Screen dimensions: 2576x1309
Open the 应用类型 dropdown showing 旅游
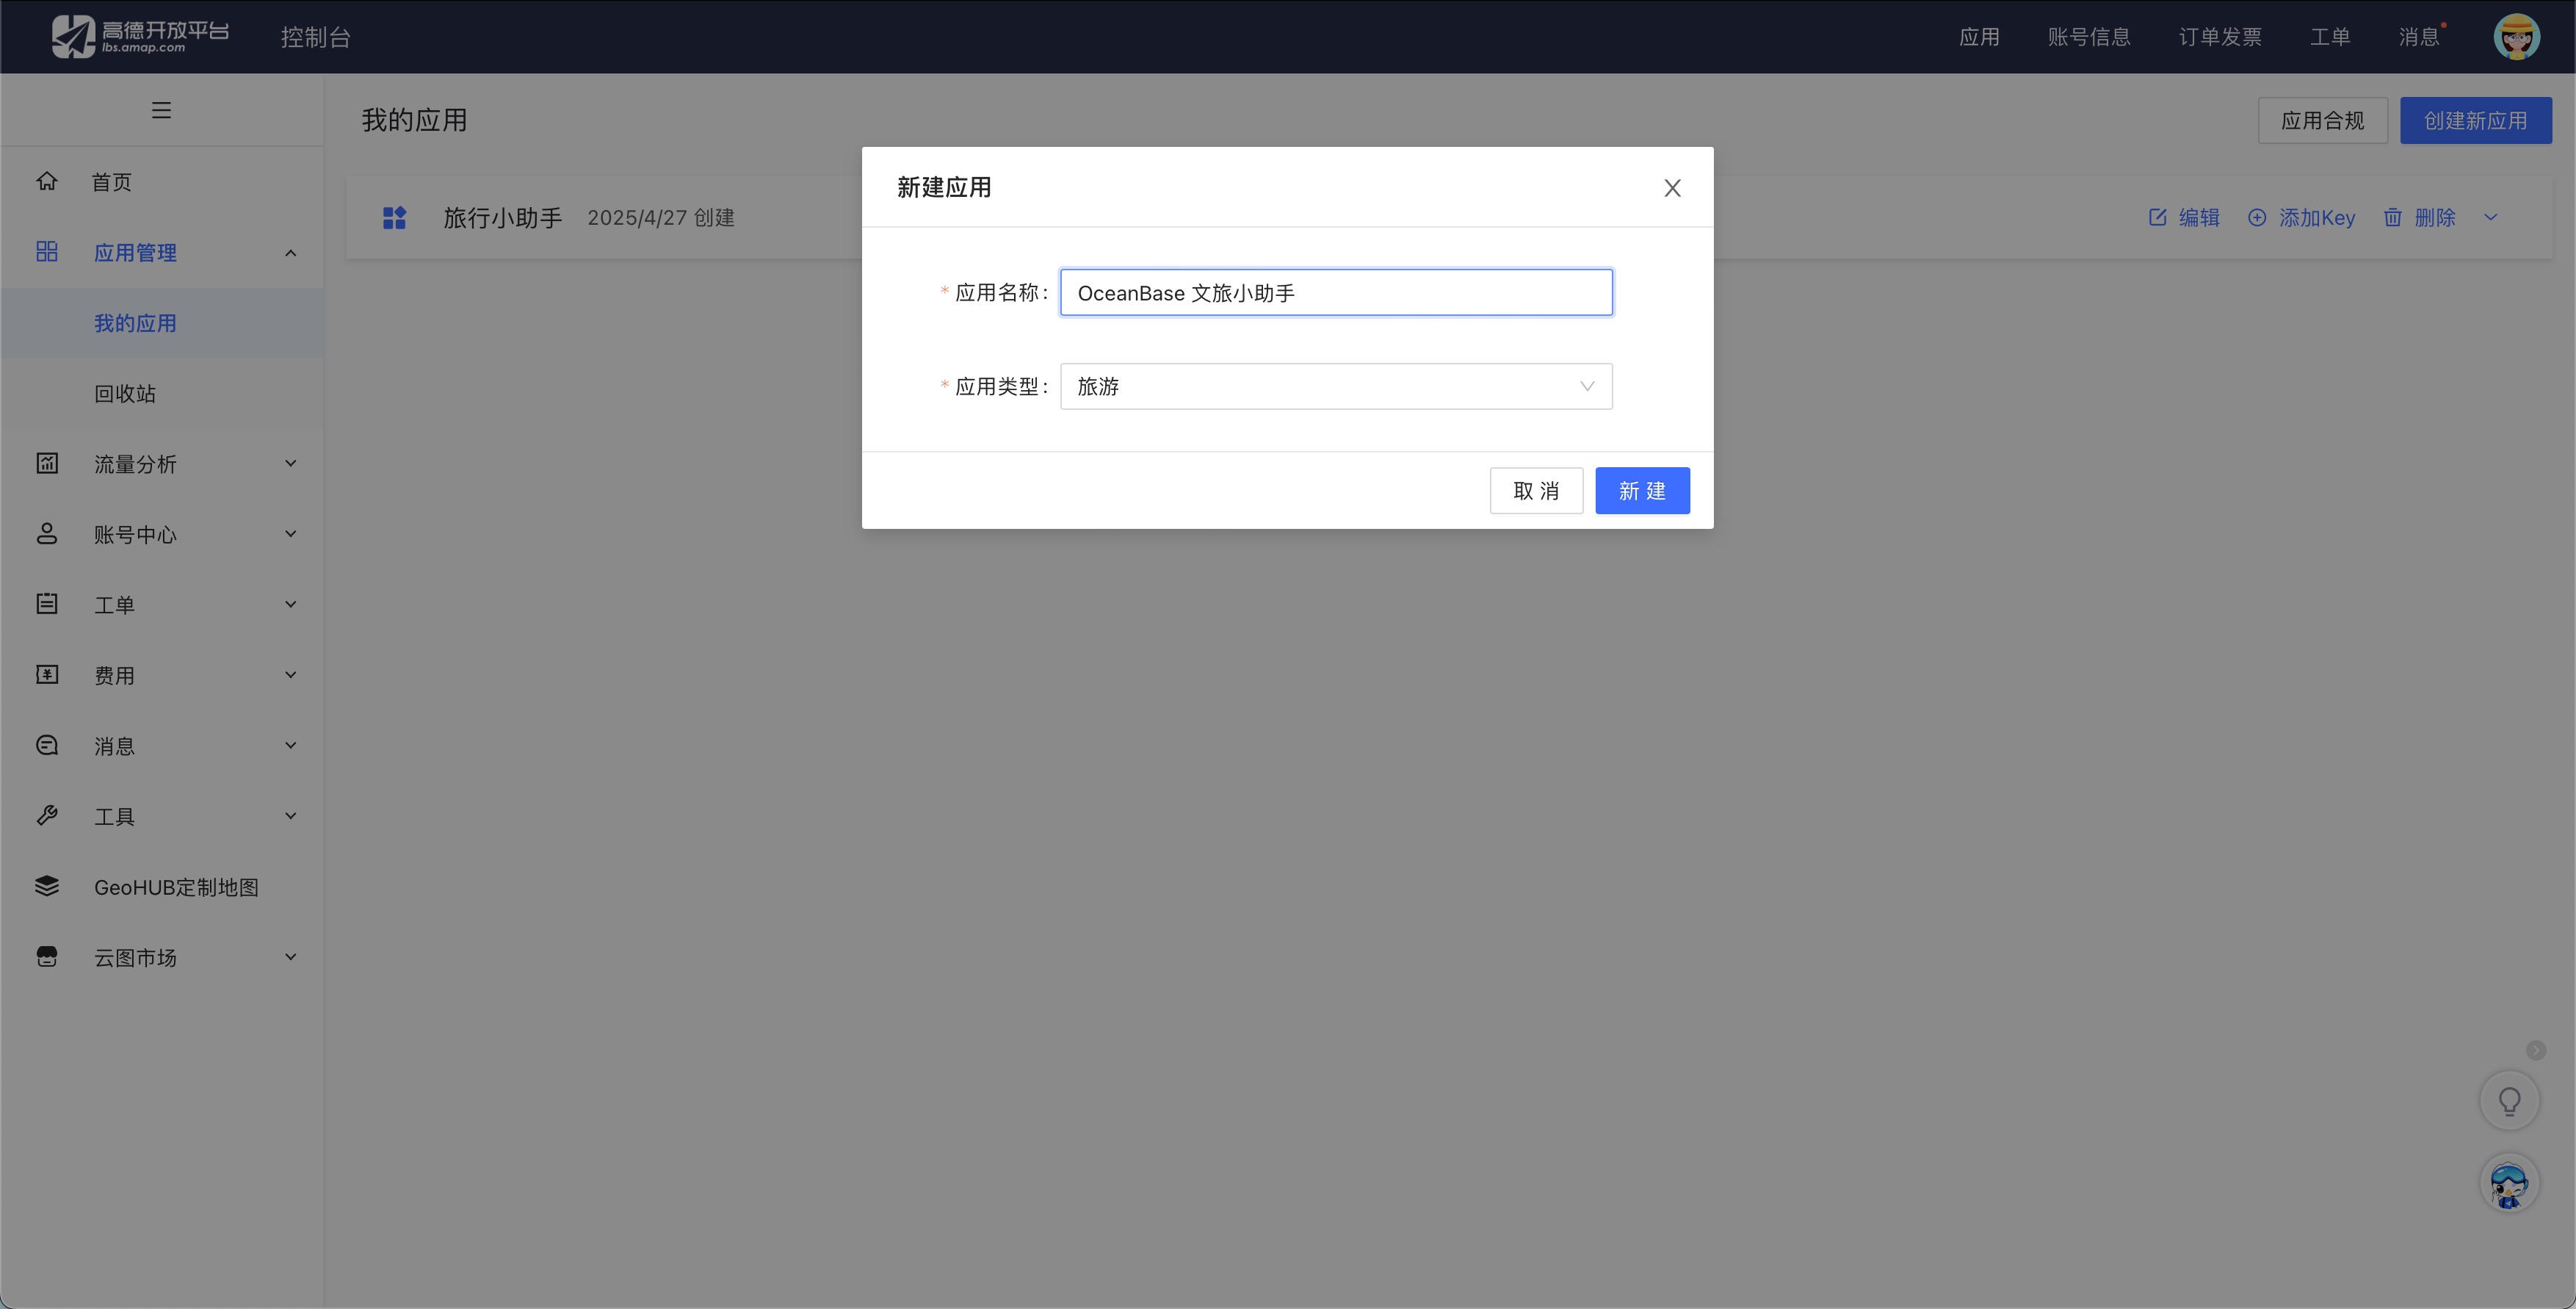1335,386
